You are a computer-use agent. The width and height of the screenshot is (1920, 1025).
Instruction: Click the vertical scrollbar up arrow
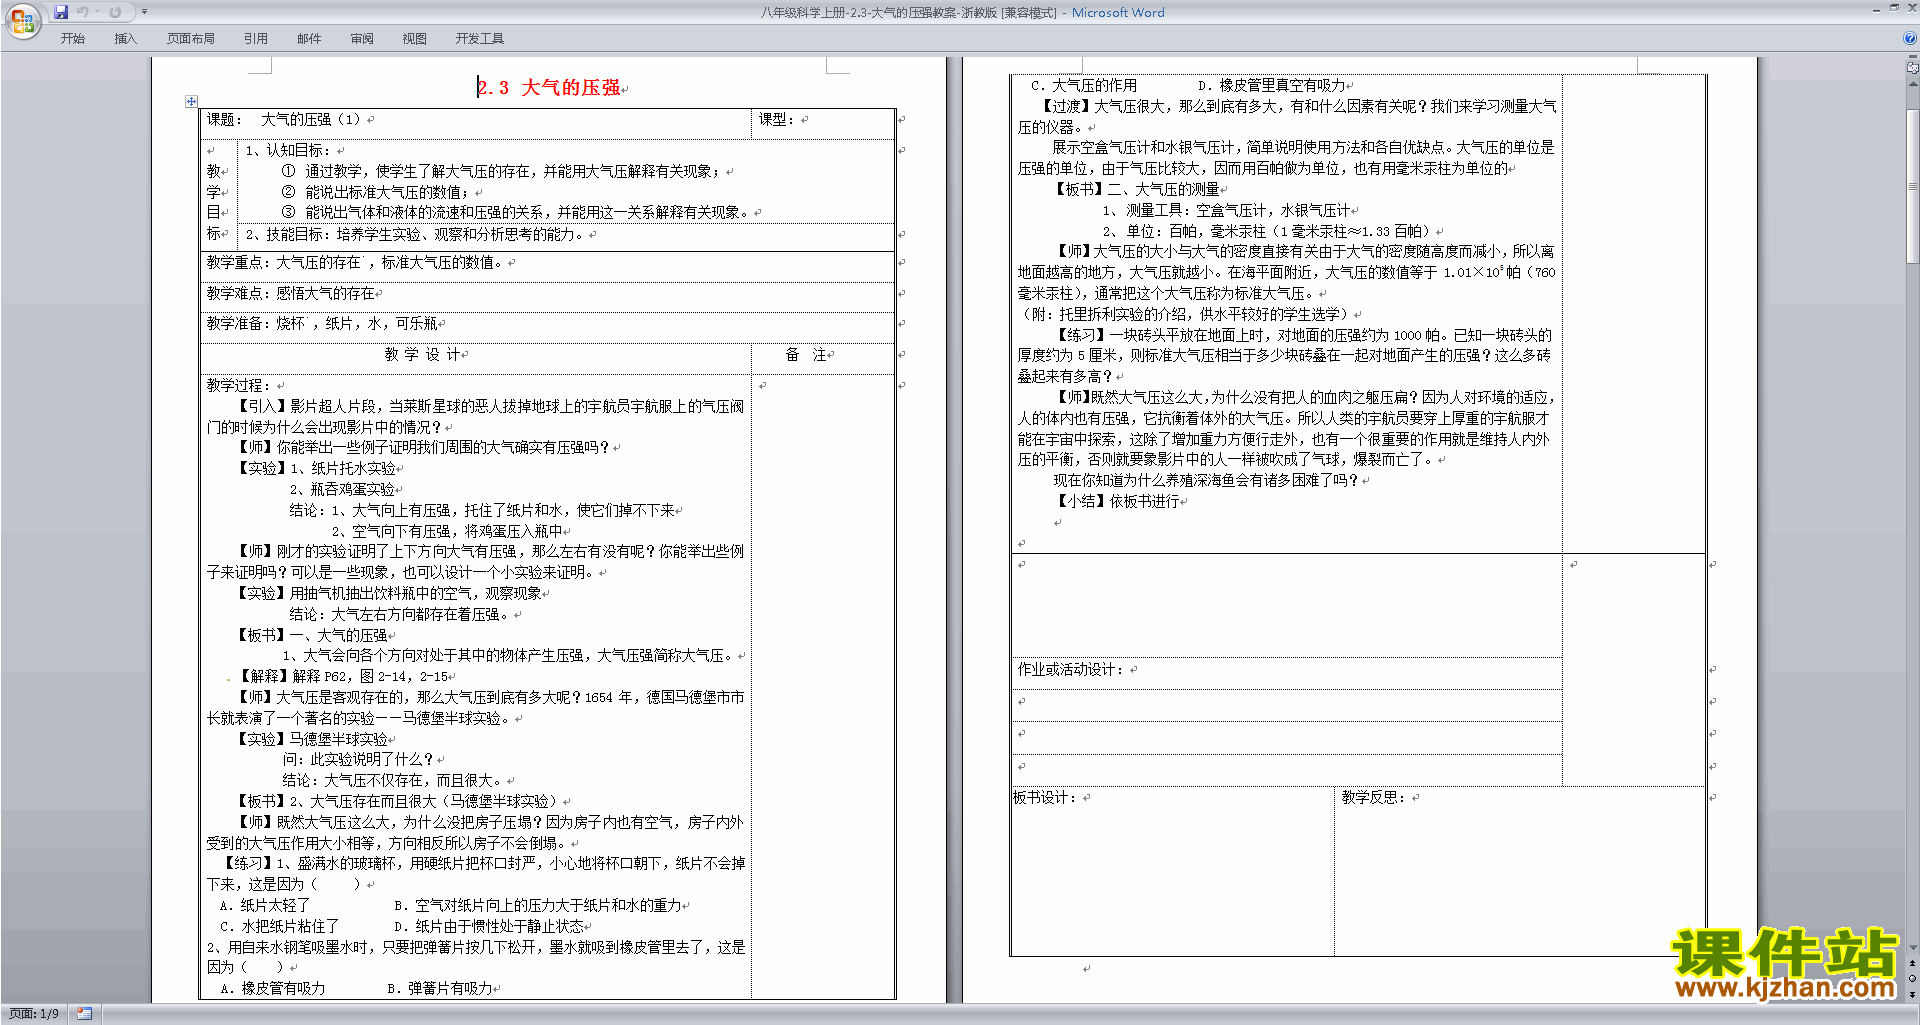1913,83
